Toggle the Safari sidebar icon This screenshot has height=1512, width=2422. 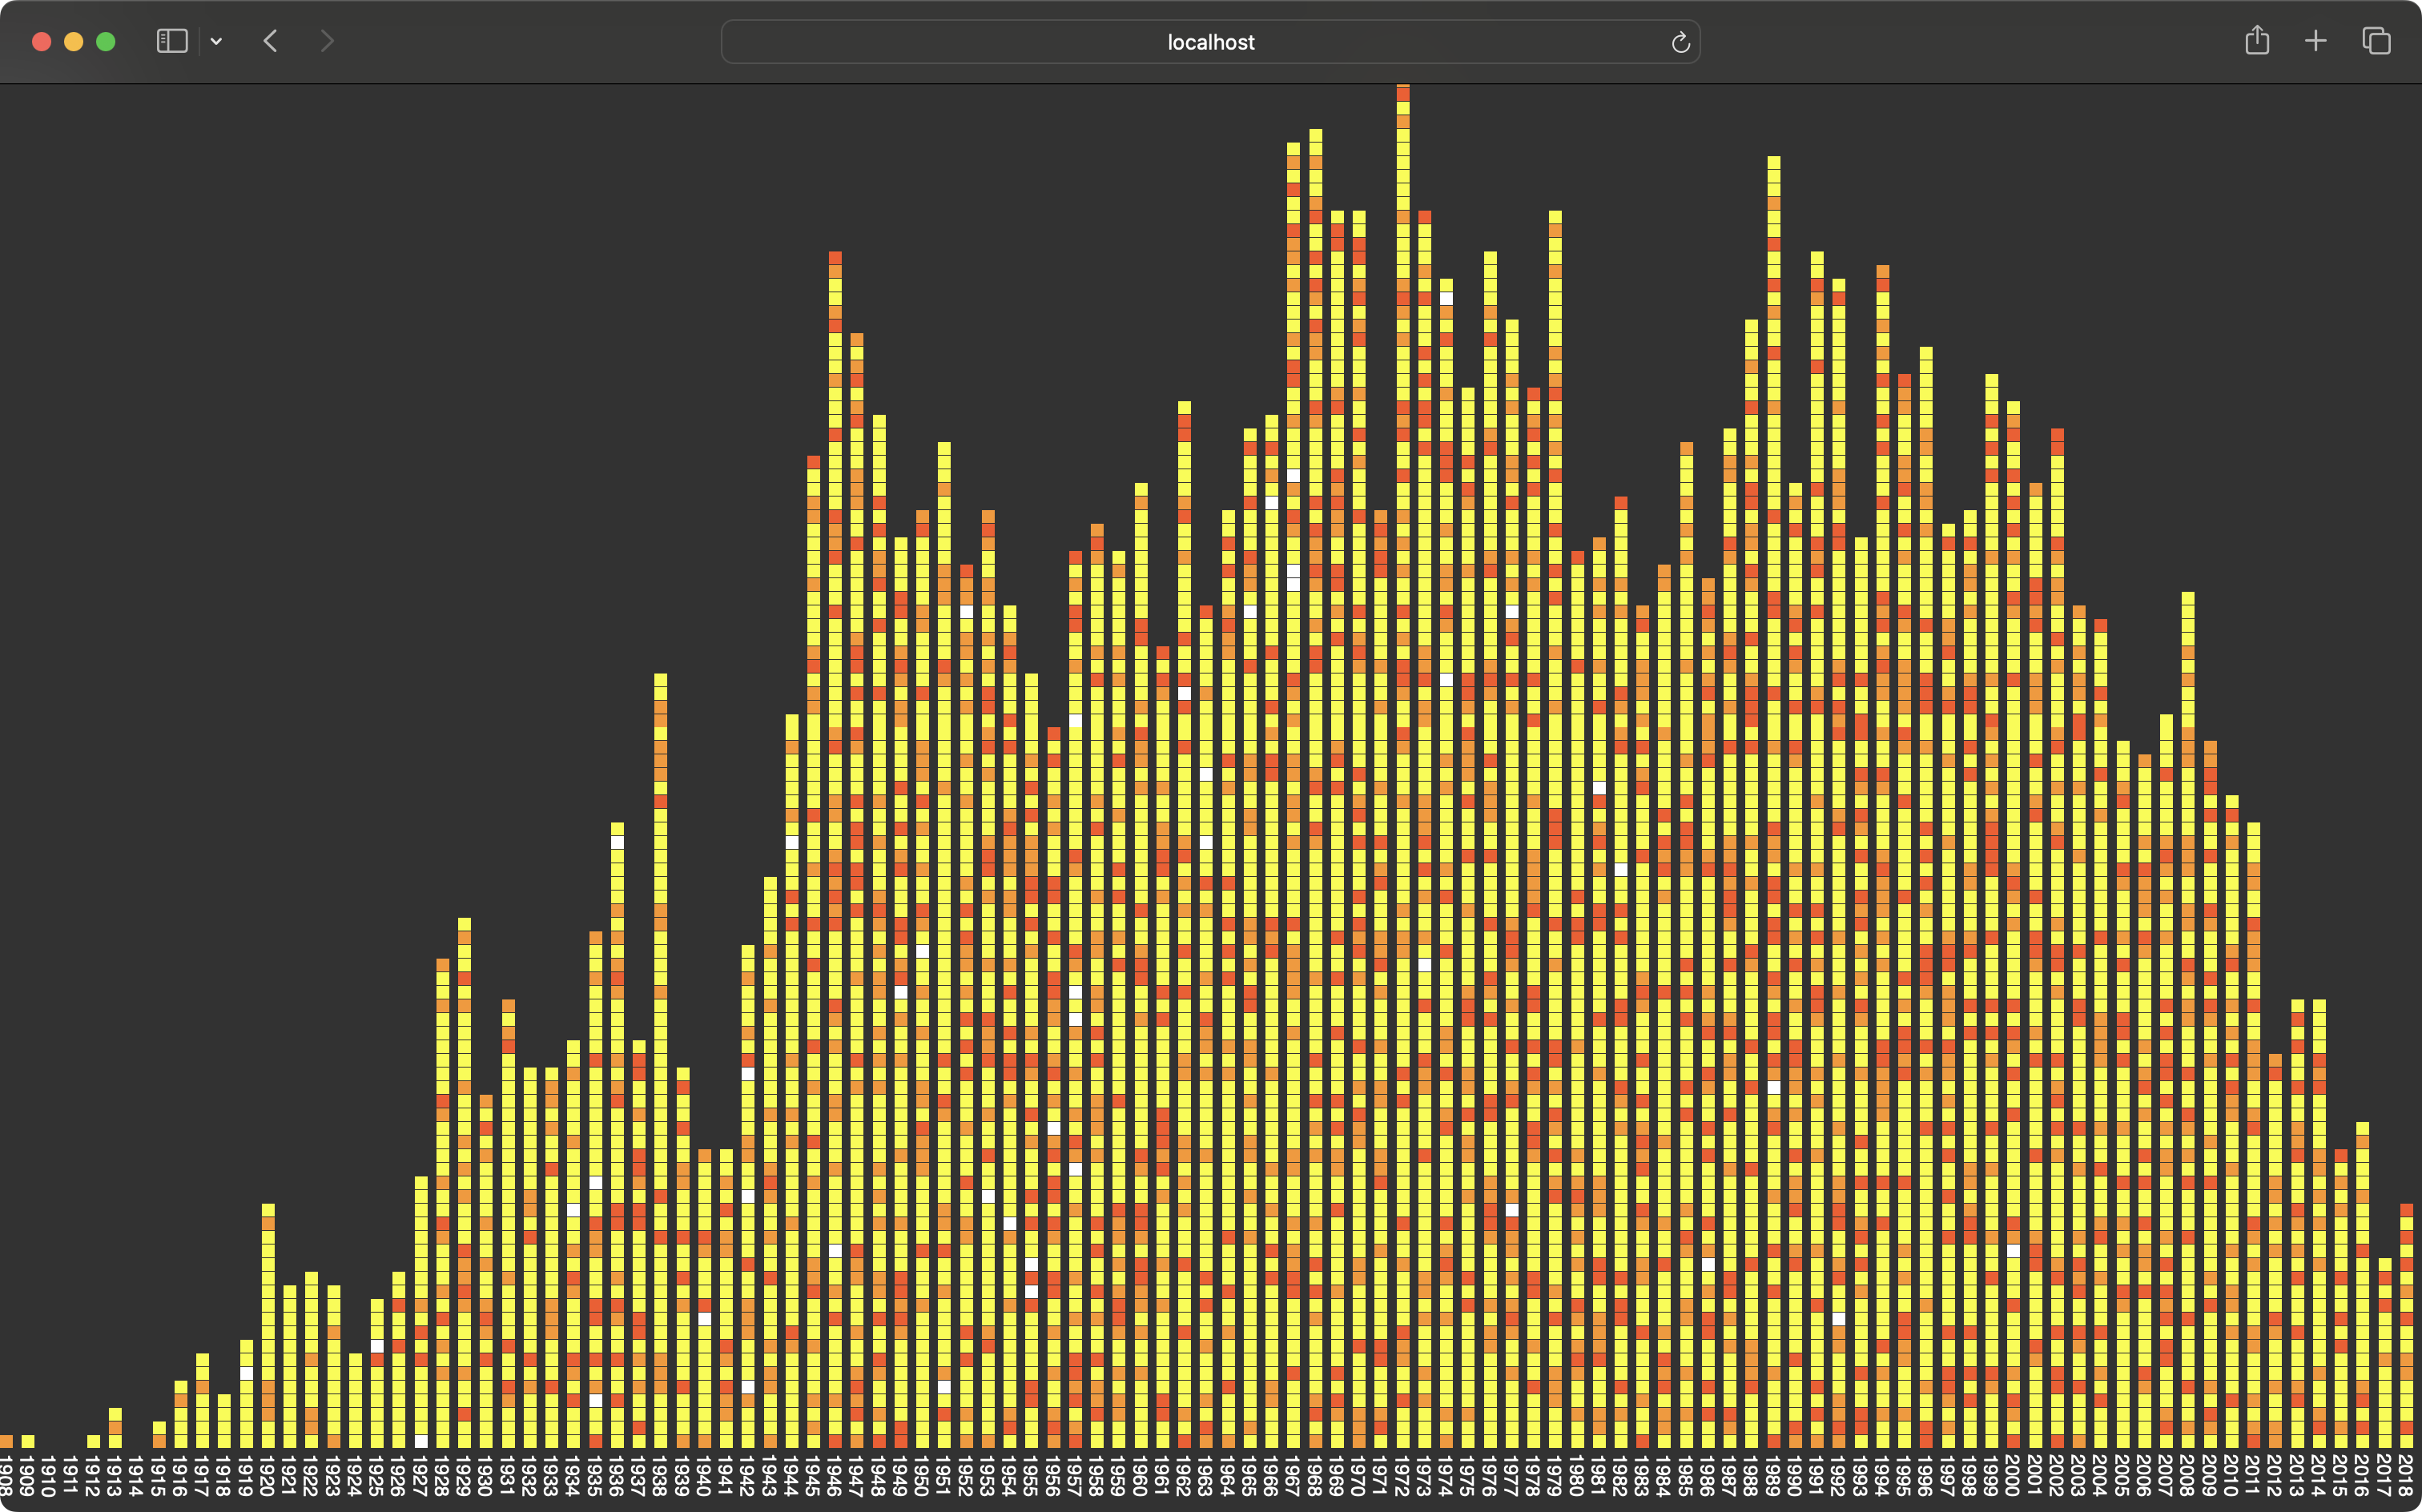[172, 41]
